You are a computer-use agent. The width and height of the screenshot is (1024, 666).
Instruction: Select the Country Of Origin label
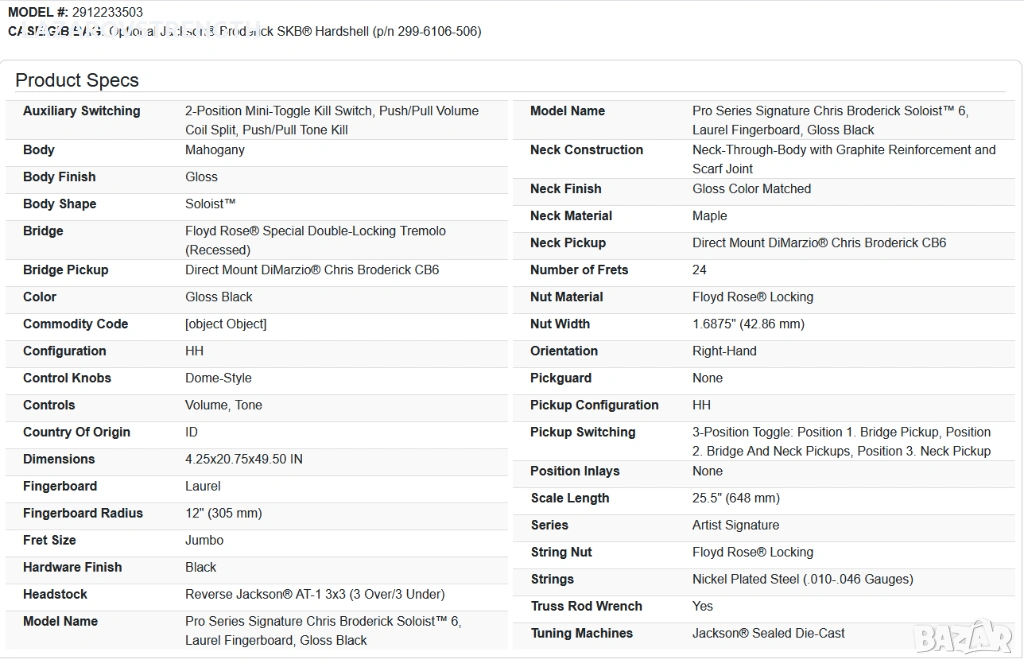point(77,432)
